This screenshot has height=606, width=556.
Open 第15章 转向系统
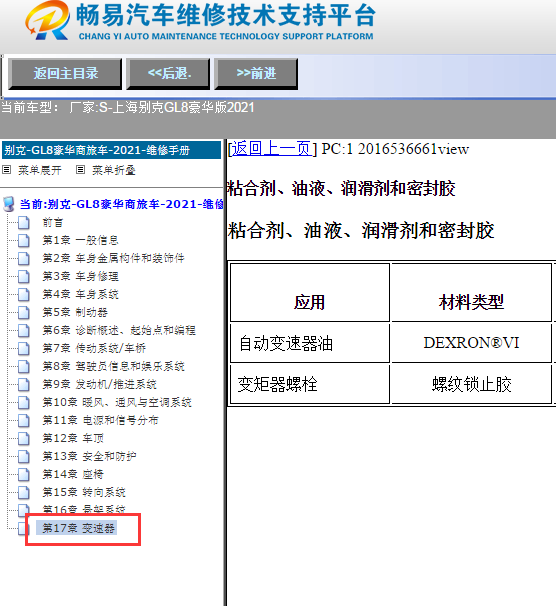point(84,492)
